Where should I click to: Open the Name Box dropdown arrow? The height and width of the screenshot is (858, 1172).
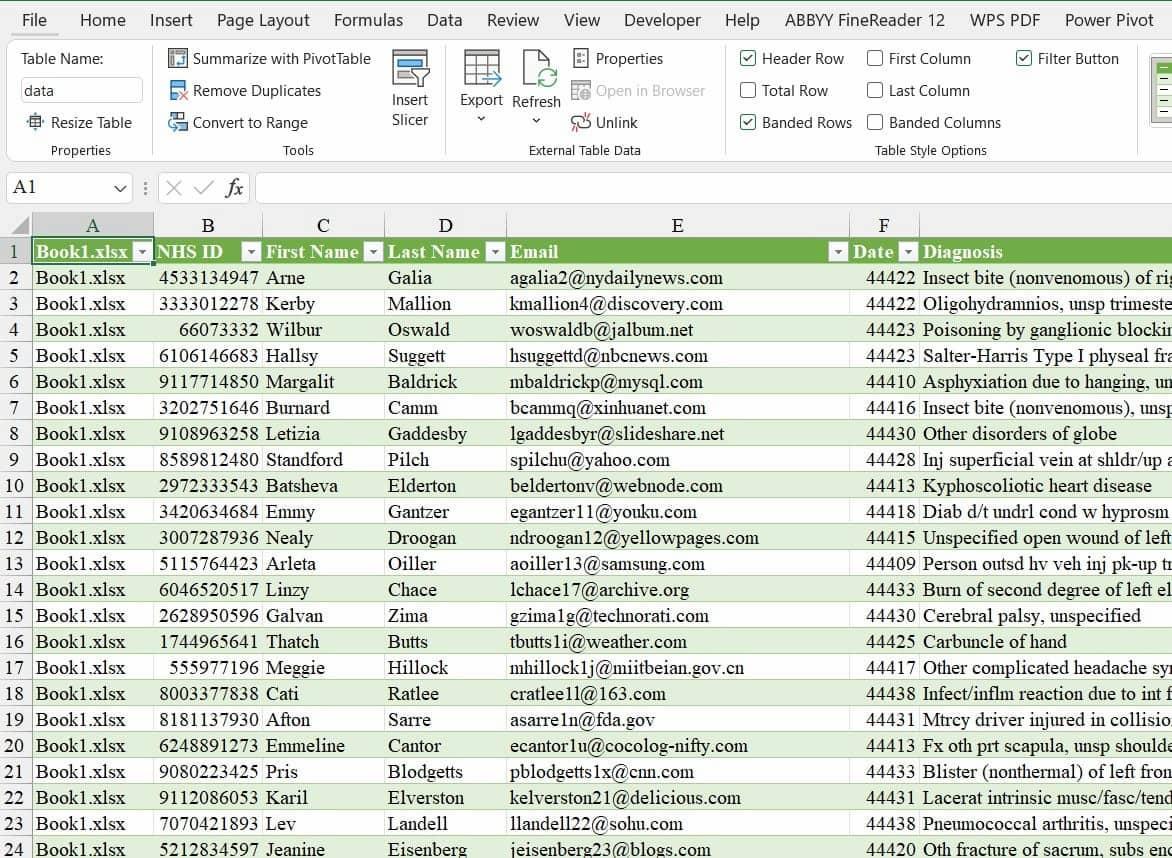pos(120,188)
